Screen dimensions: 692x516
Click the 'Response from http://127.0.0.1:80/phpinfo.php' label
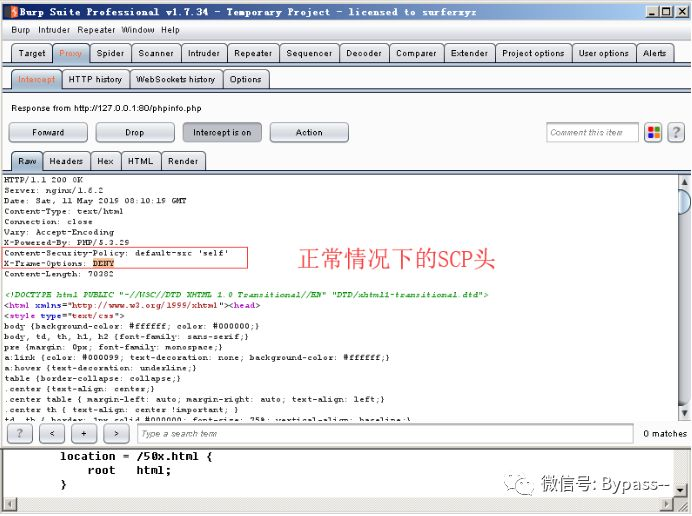(106, 108)
